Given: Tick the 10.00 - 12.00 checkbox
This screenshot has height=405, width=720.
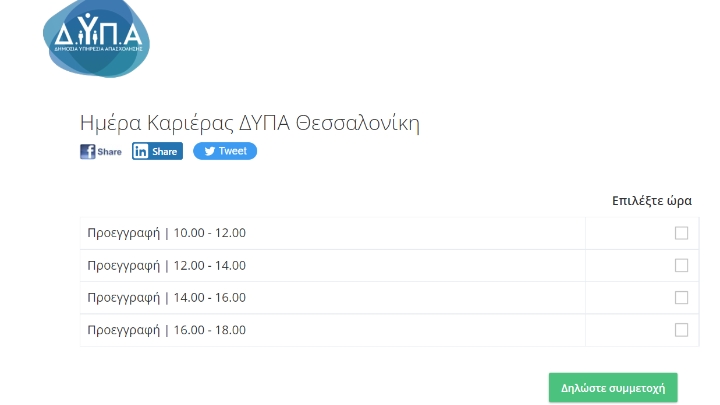Looking at the screenshot, I should click(x=681, y=233).
